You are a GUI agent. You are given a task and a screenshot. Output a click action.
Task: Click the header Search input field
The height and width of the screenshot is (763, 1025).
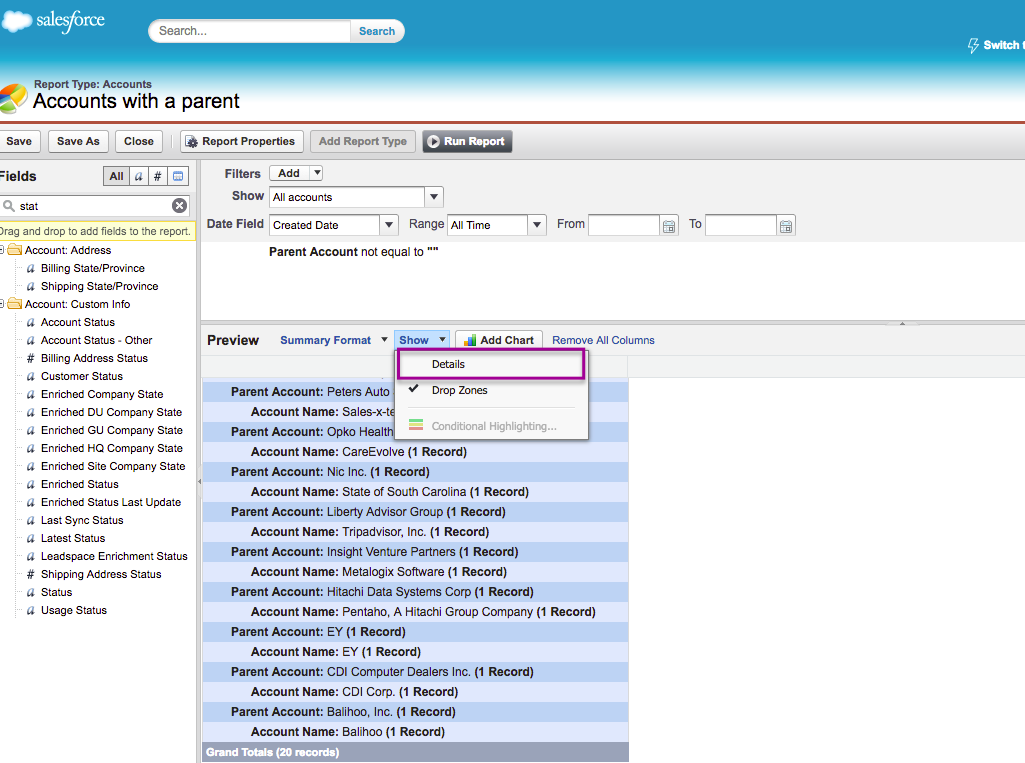252,31
